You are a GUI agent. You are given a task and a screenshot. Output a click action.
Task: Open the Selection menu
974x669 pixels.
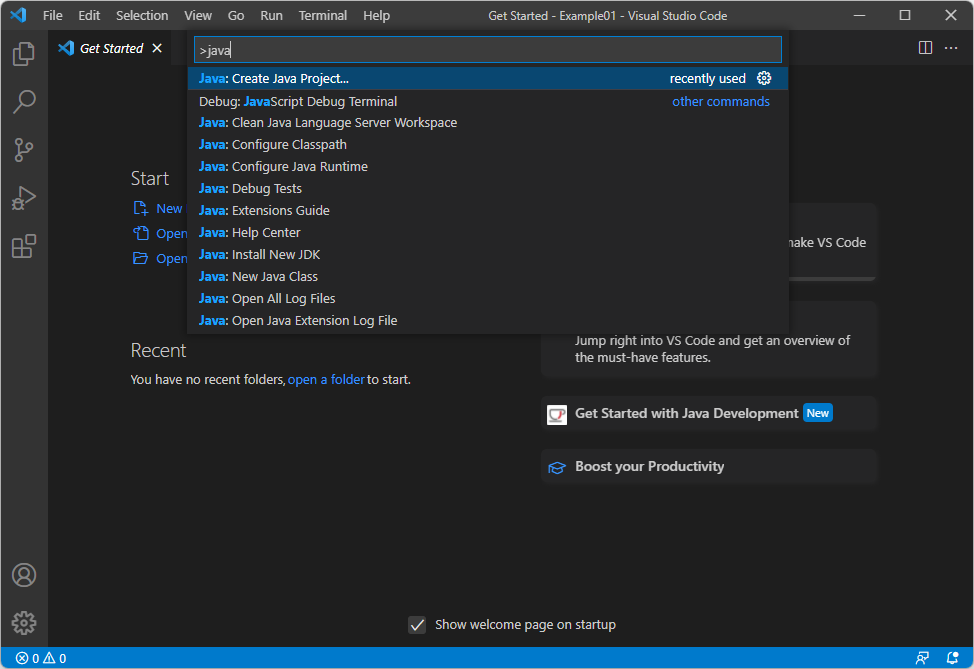pyautogui.click(x=142, y=16)
